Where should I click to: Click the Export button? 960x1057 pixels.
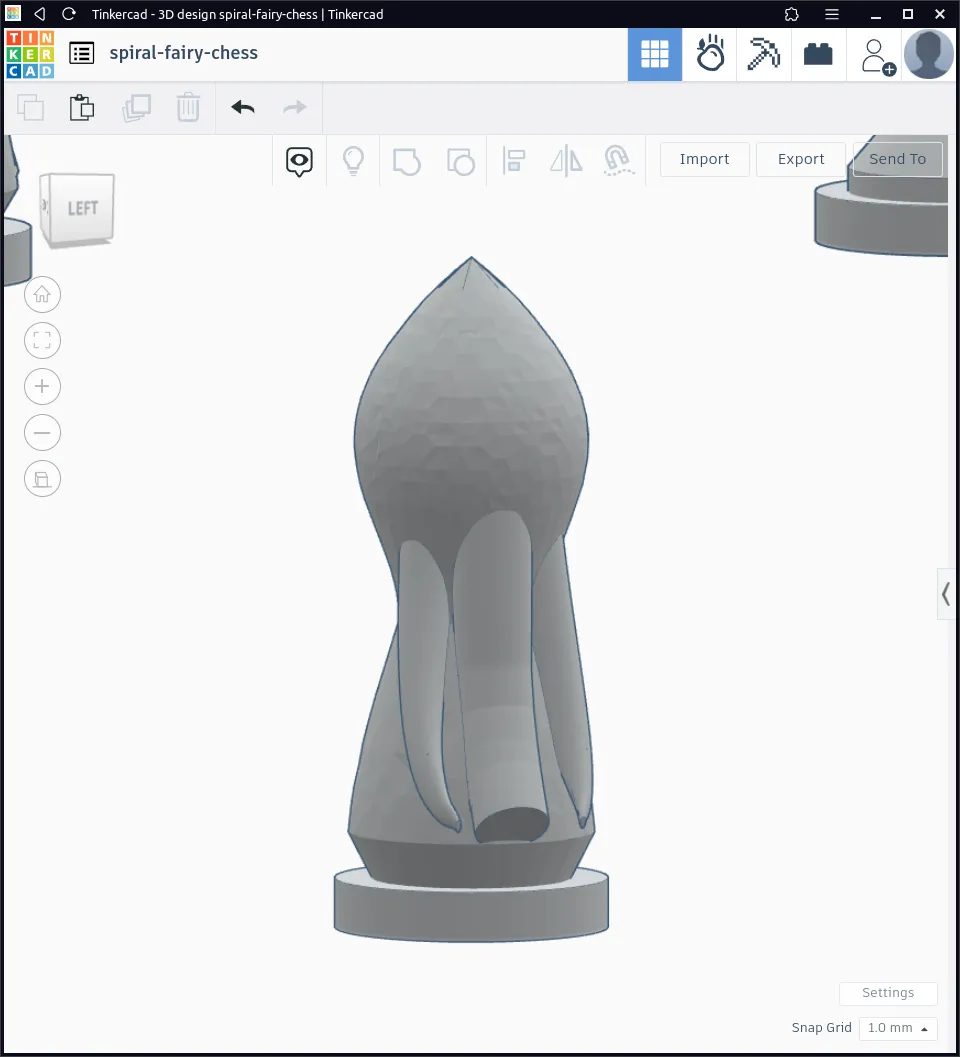[x=801, y=159]
